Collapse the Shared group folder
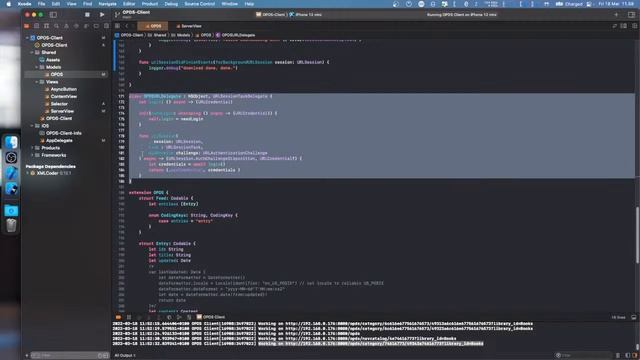Image resolution: width=640 pixels, height=360 pixels. coord(32,53)
